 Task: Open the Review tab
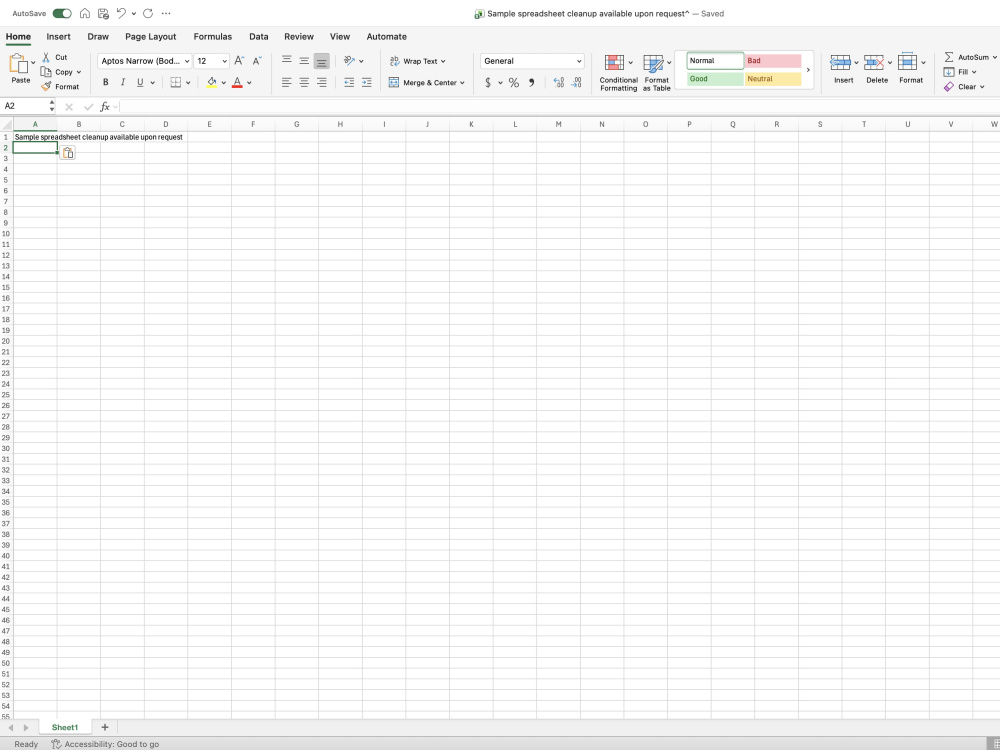tap(298, 36)
